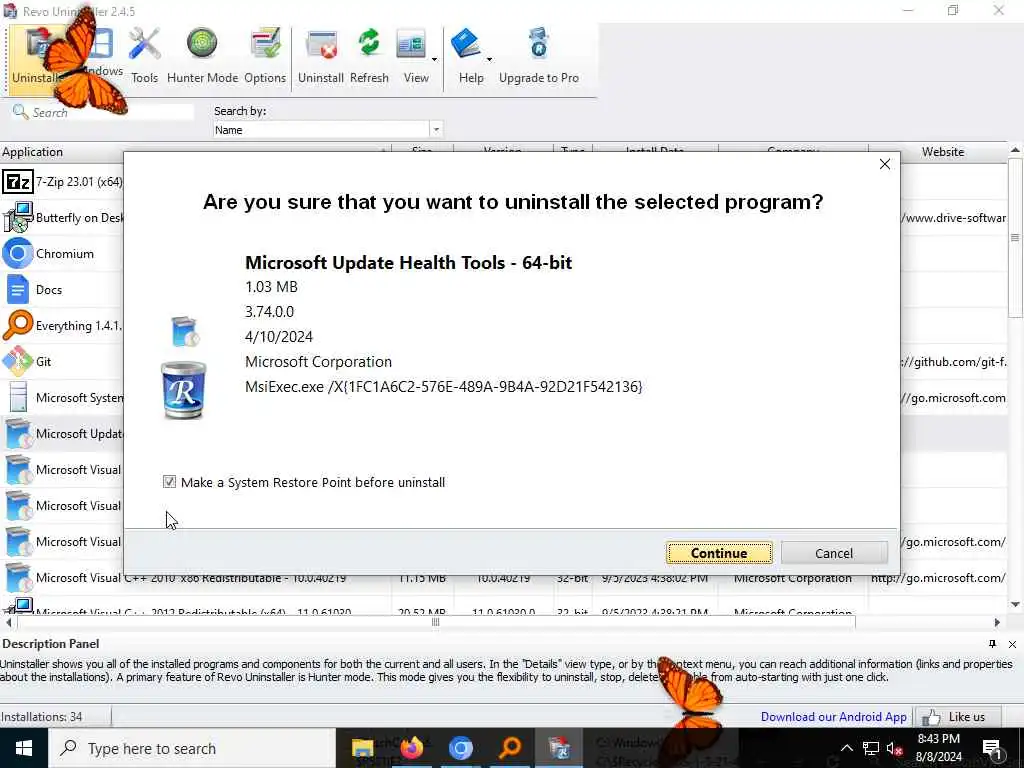Select the Microsoft Update list row
This screenshot has height=768, width=1024.
(63, 434)
